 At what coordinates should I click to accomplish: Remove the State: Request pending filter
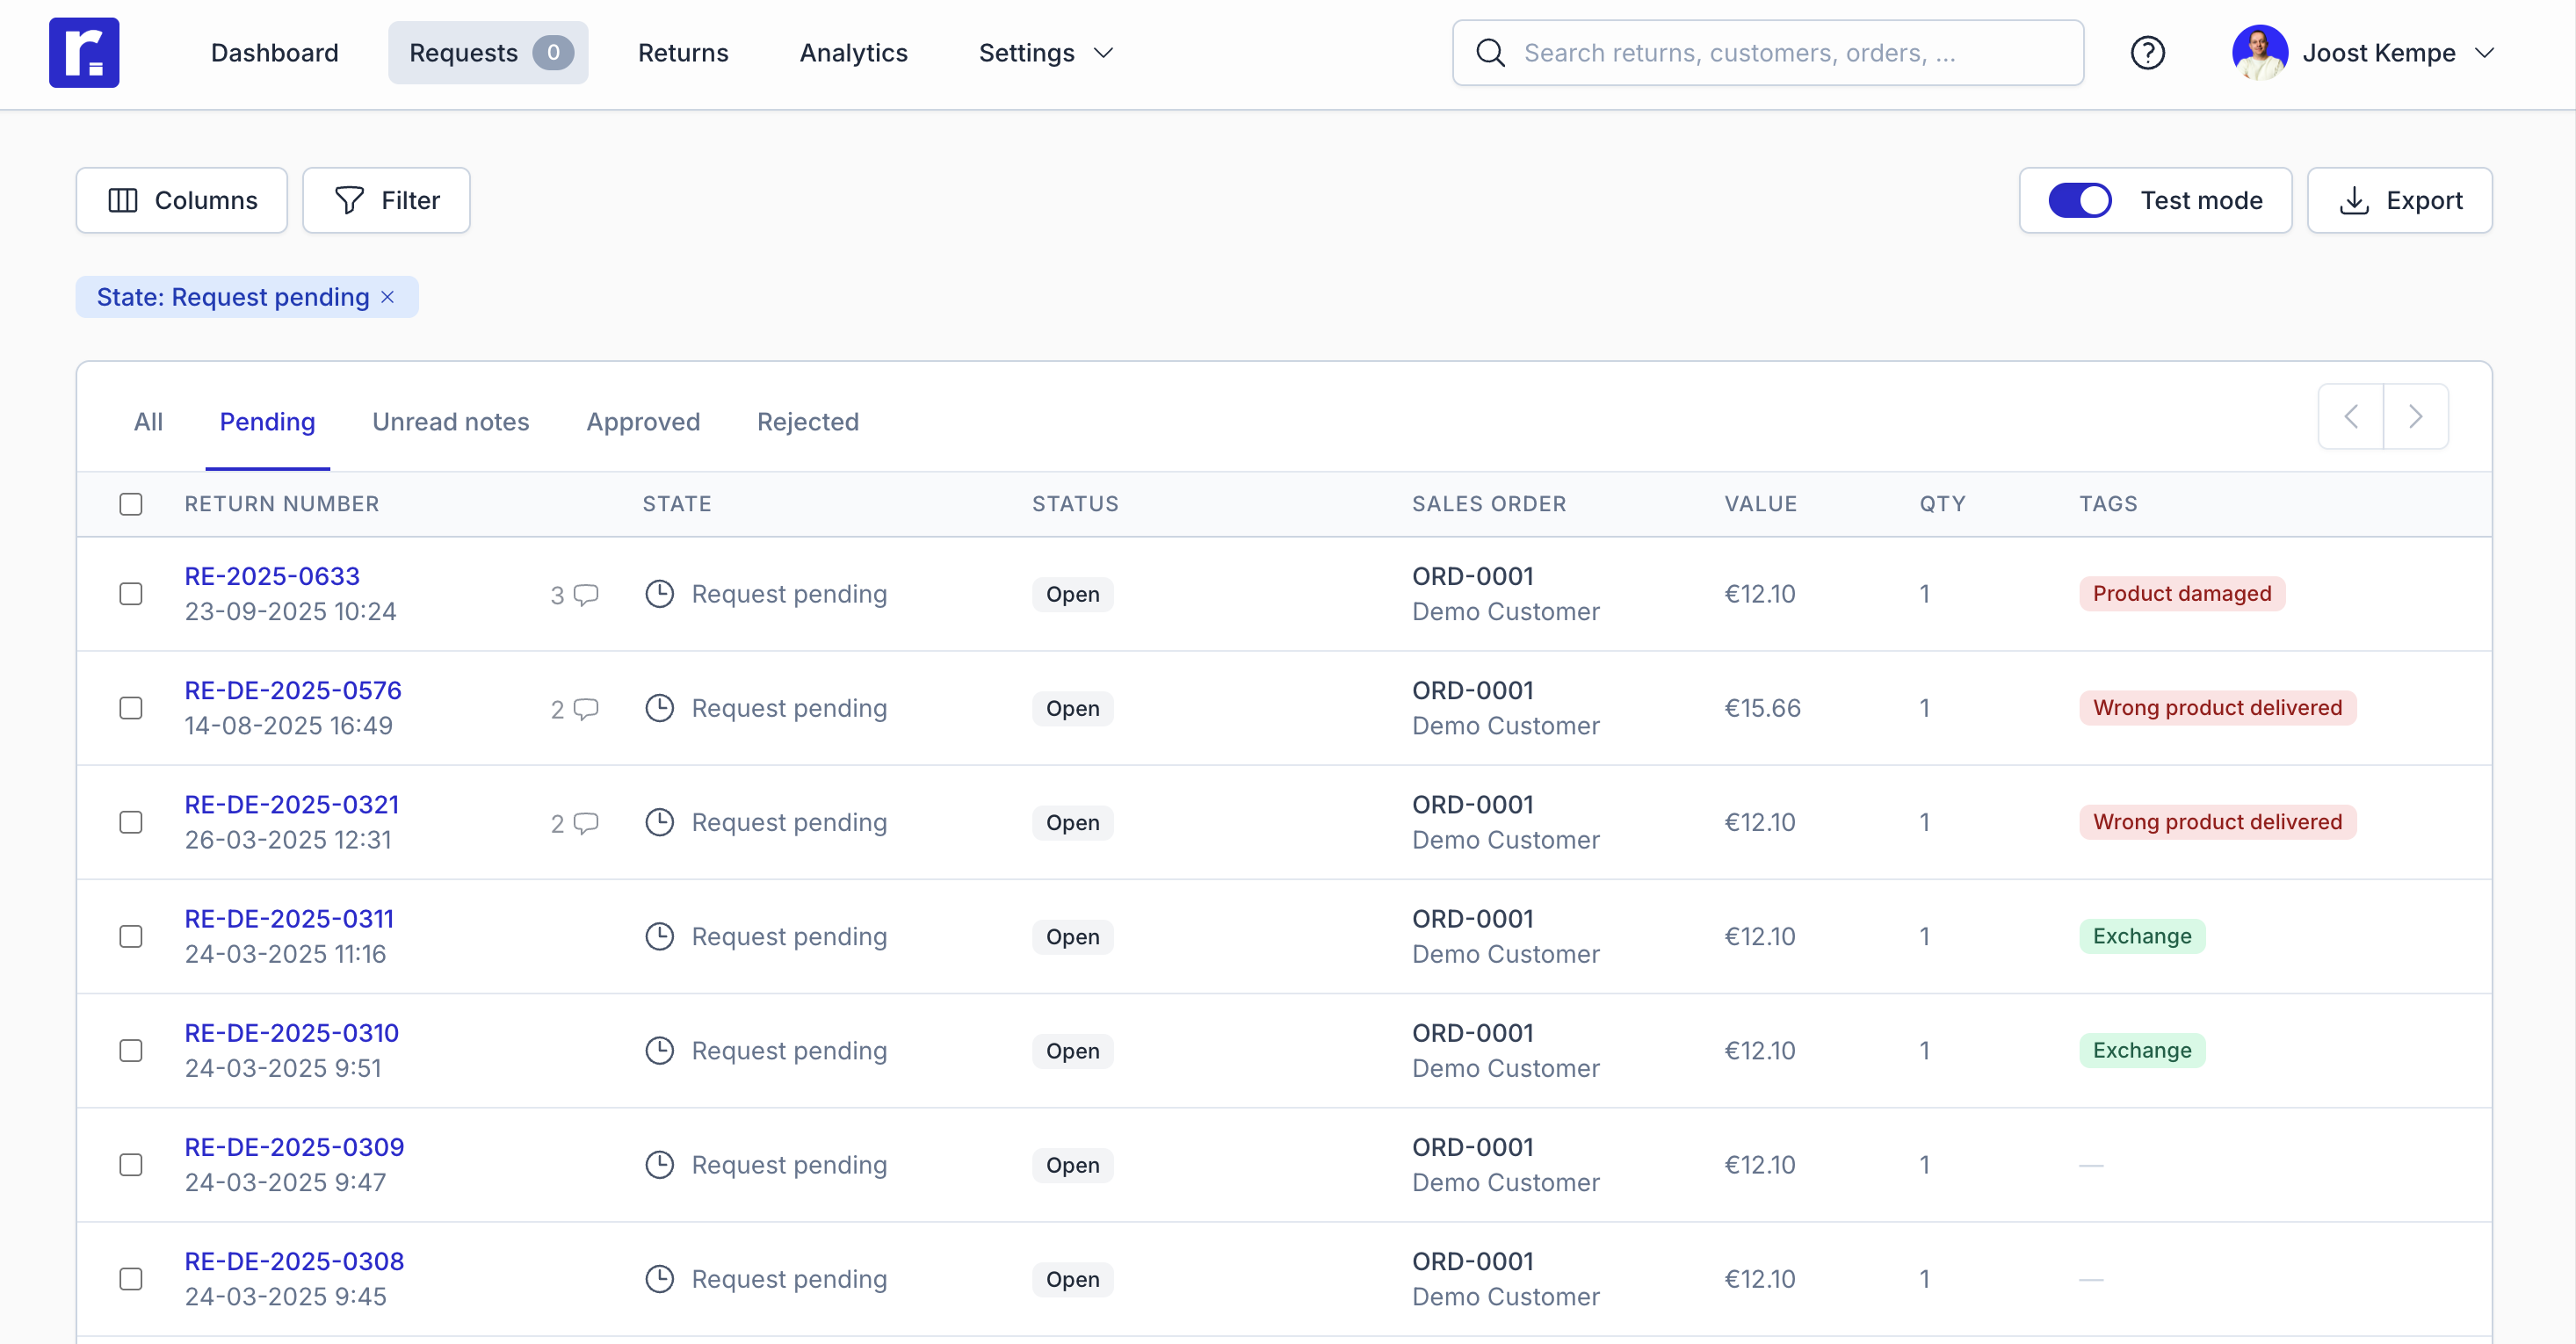pos(388,297)
